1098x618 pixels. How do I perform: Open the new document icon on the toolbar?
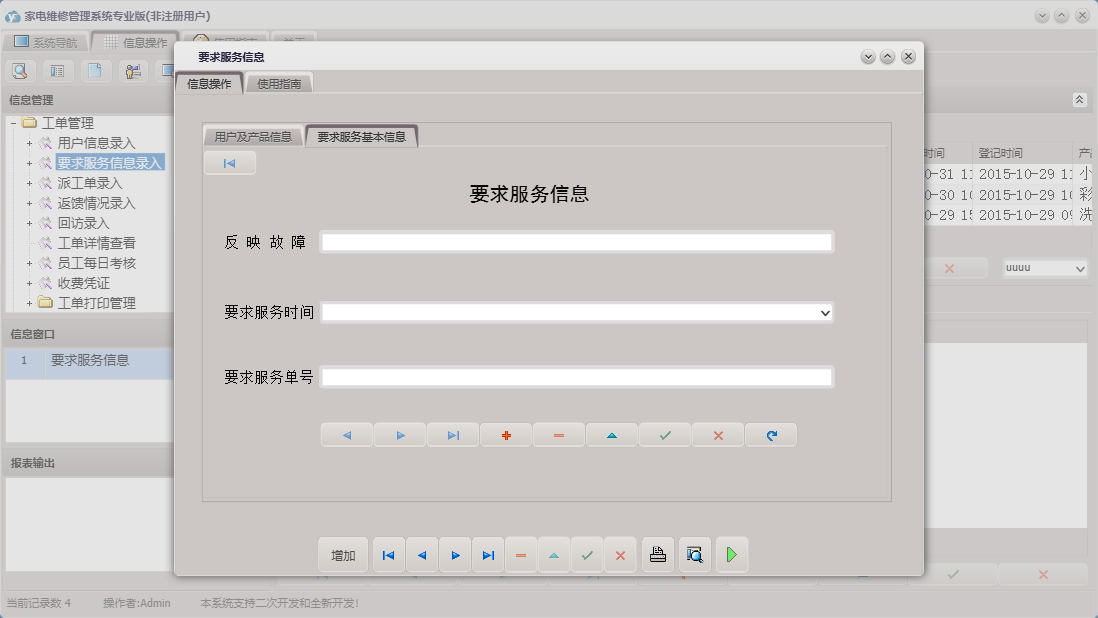coord(94,71)
